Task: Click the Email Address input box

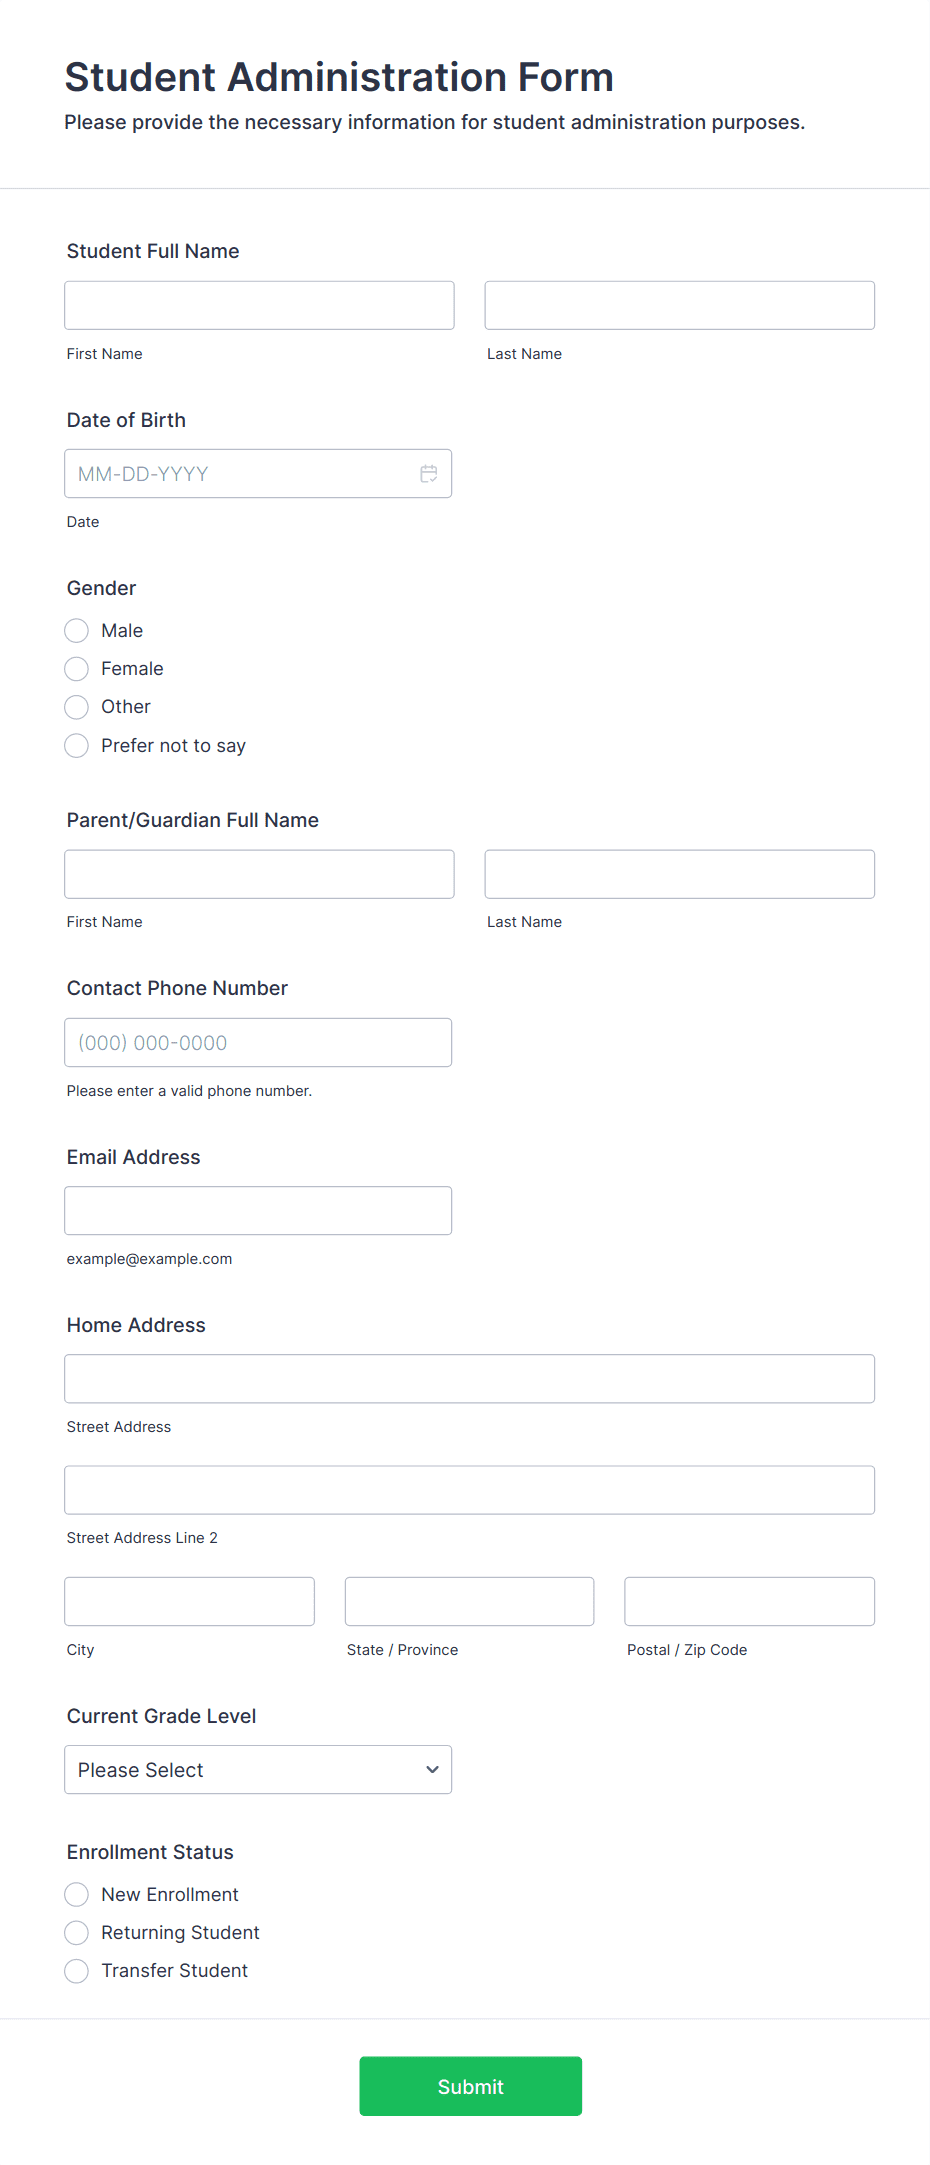Action: 258,1210
